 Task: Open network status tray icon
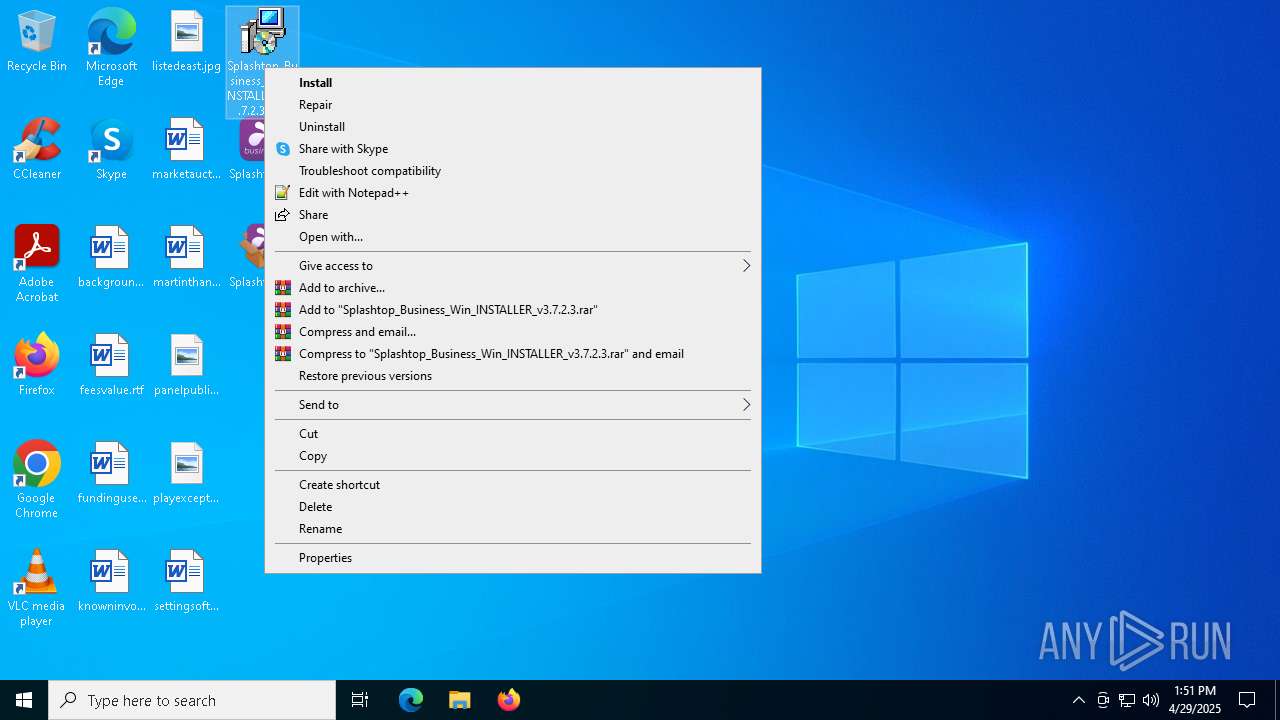point(1127,700)
